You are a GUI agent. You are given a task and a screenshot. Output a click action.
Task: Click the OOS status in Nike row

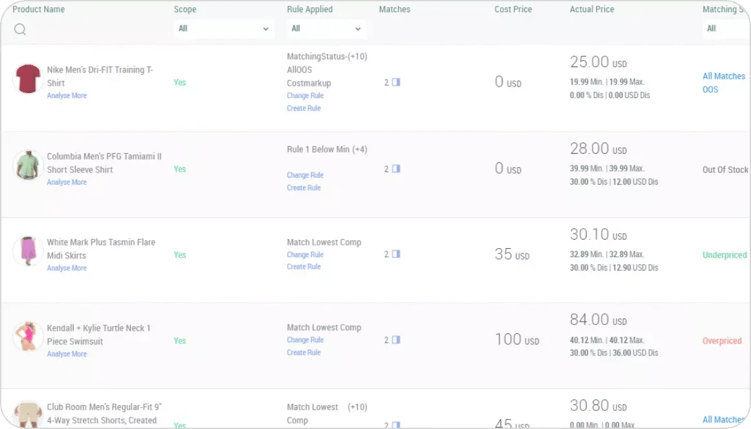pos(710,90)
